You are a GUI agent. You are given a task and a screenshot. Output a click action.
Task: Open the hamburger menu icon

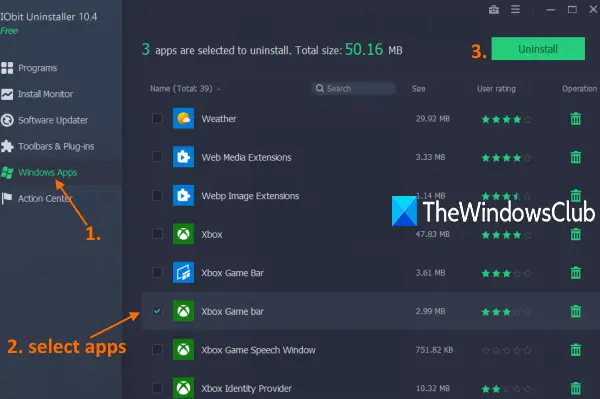pos(515,9)
